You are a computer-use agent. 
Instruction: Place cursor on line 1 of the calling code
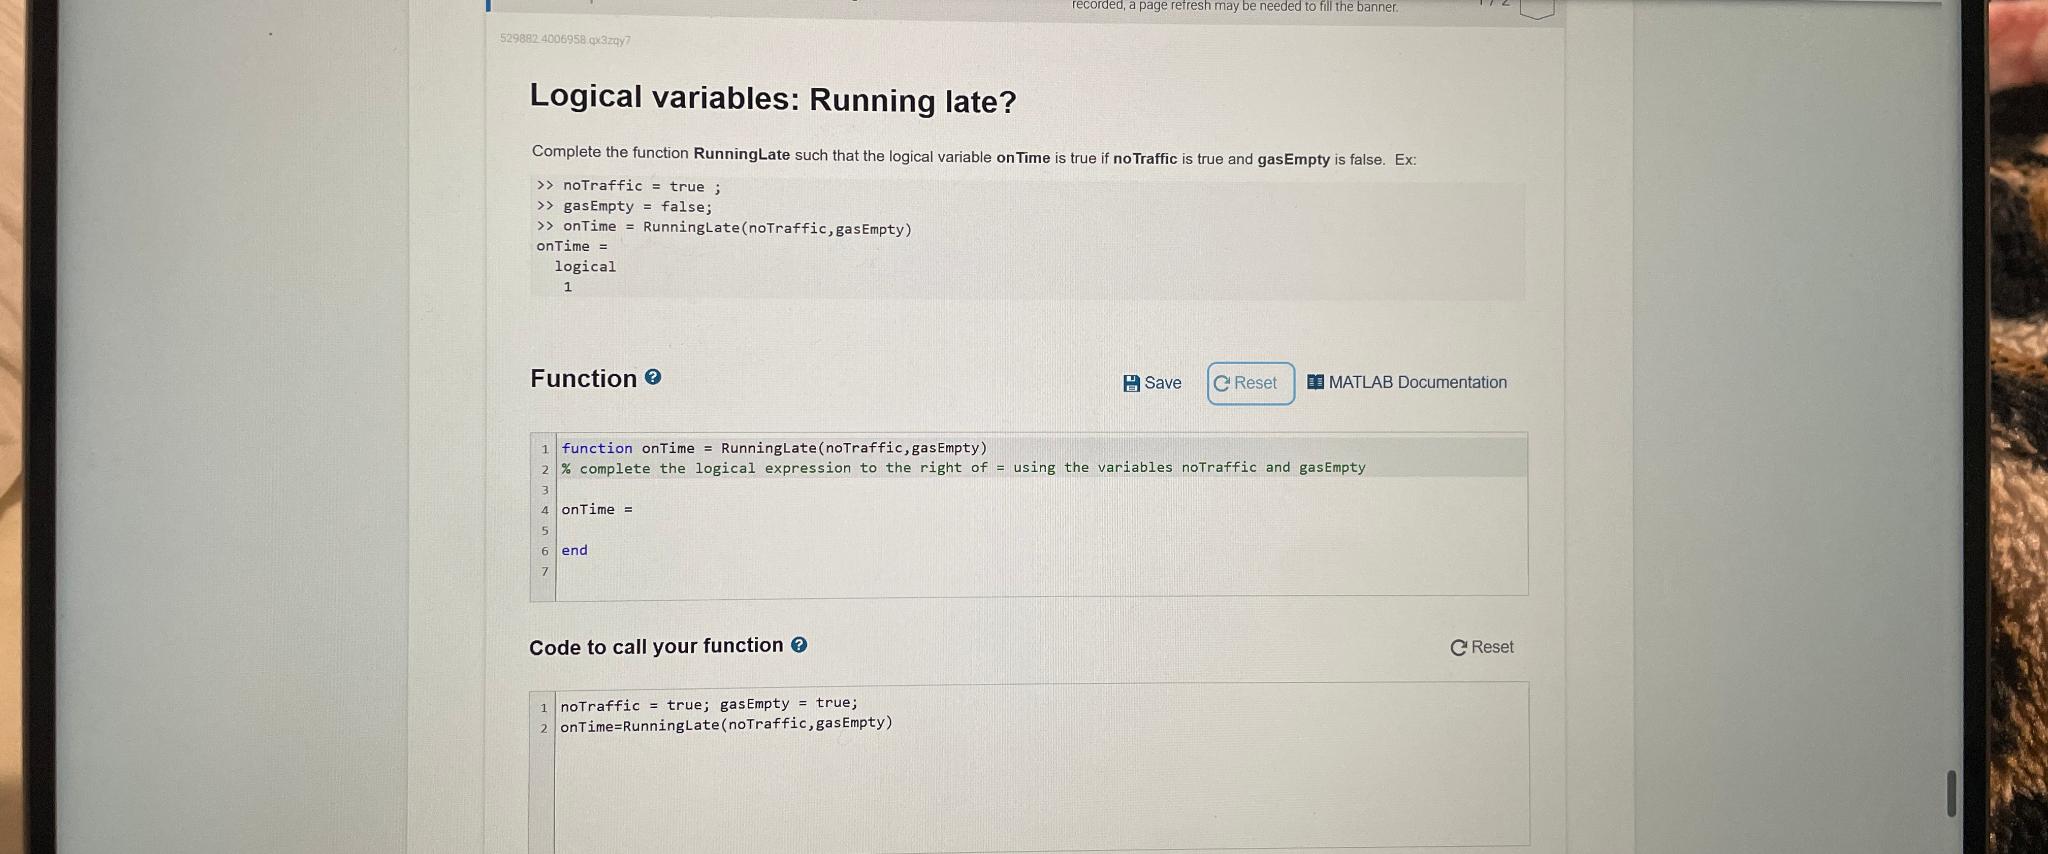click(709, 704)
